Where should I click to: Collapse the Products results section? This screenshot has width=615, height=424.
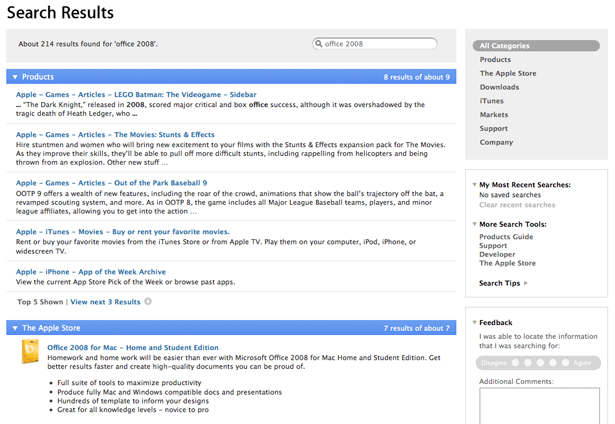point(15,77)
